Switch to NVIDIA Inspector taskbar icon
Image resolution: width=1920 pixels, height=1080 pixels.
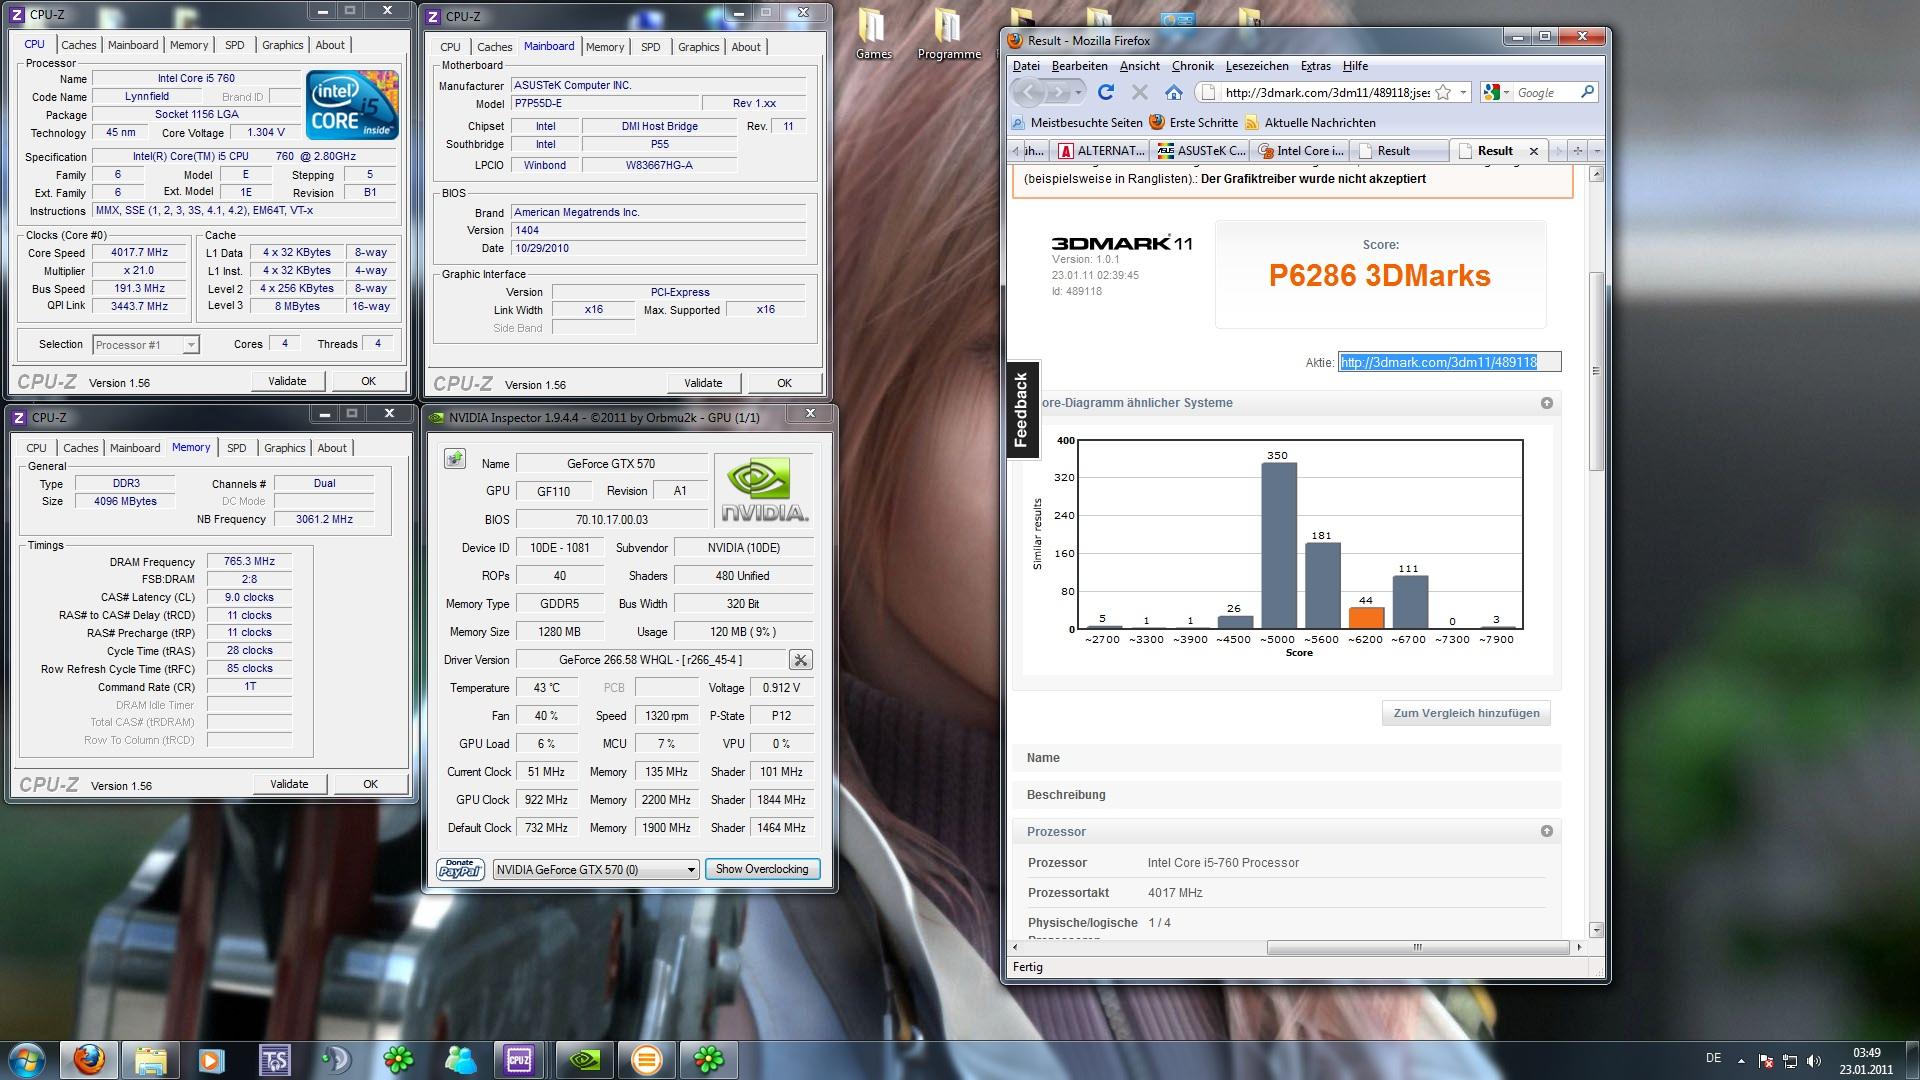[584, 1059]
